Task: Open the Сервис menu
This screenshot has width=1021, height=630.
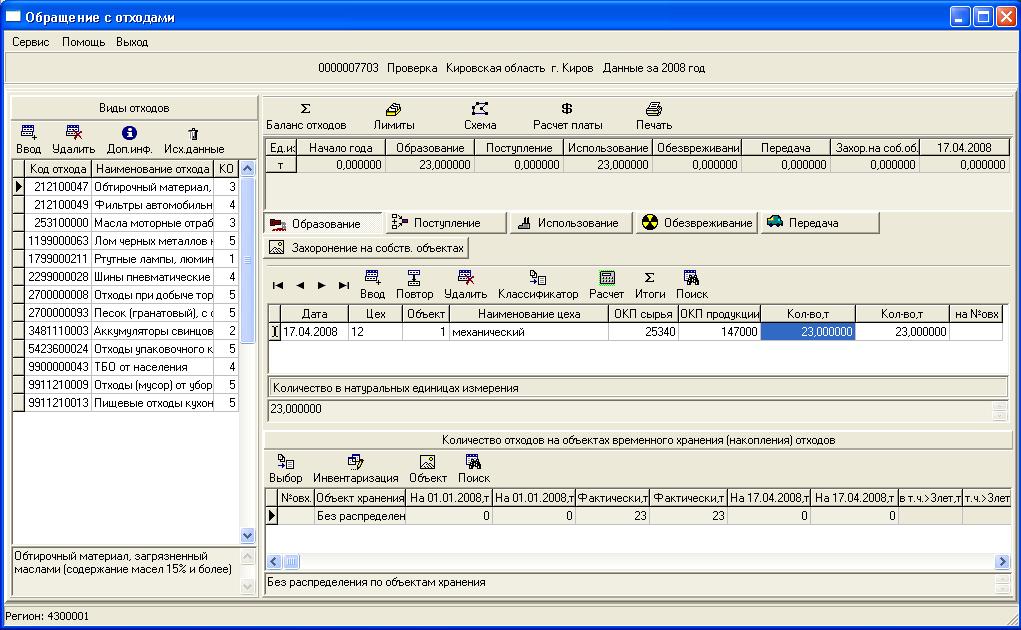Action: coord(31,42)
